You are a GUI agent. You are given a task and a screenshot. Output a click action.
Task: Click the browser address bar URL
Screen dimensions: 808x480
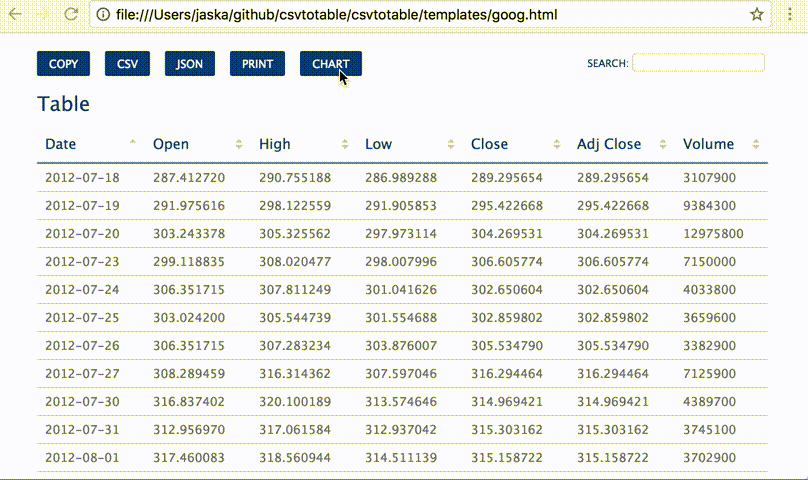336,14
